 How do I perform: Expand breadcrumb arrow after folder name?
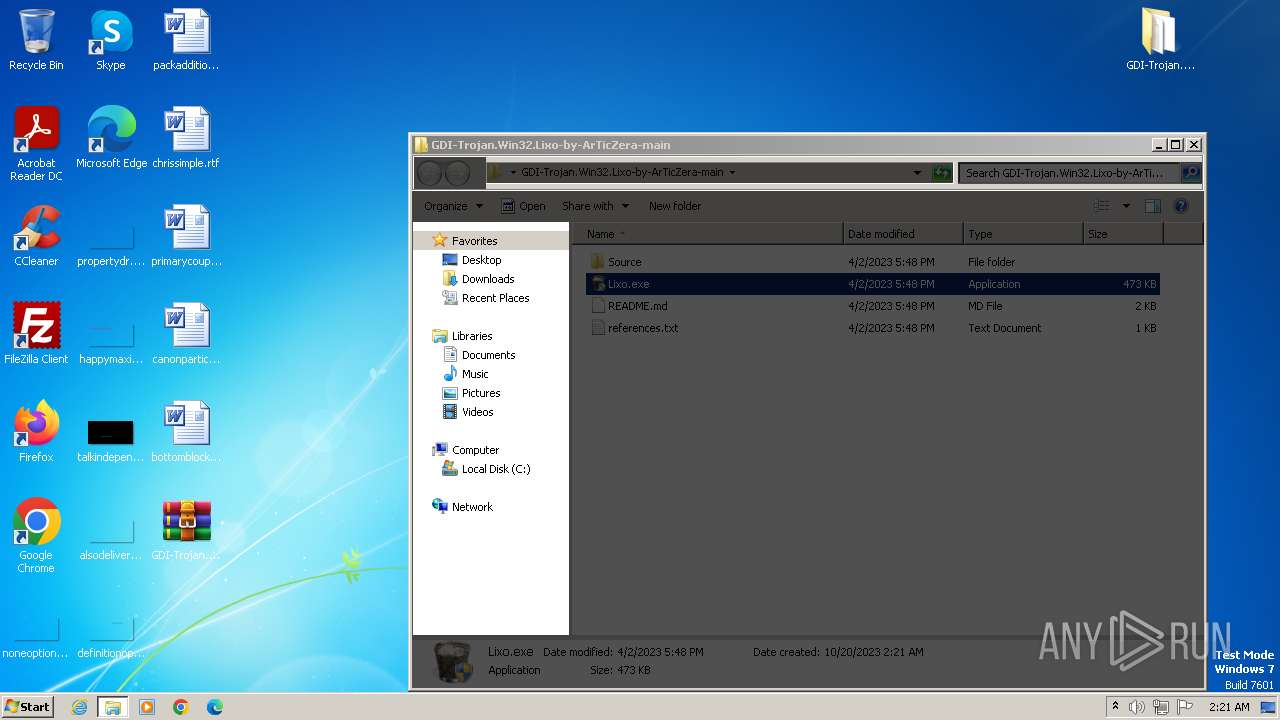tap(732, 172)
